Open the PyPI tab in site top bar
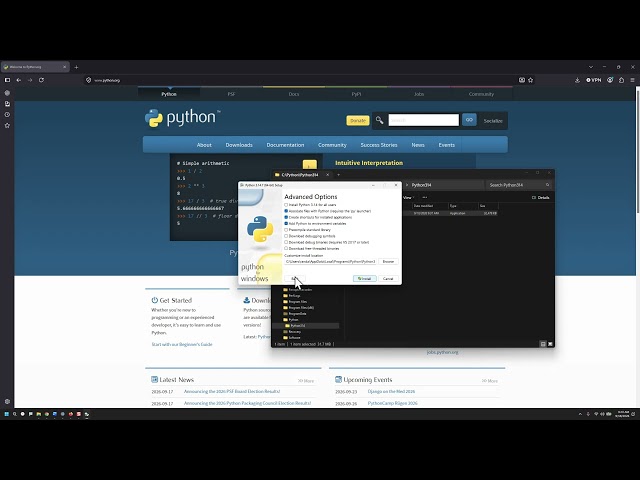 [356, 94]
